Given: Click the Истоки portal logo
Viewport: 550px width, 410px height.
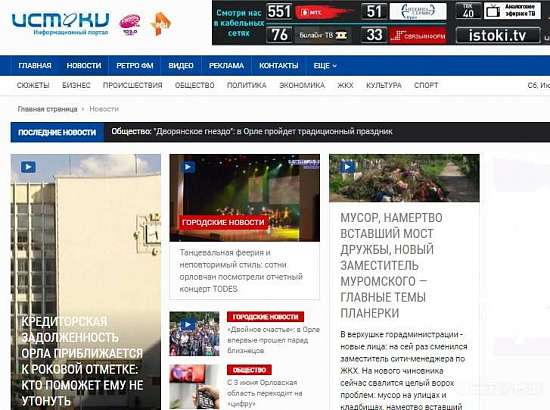Looking at the screenshot, I should pos(60,24).
